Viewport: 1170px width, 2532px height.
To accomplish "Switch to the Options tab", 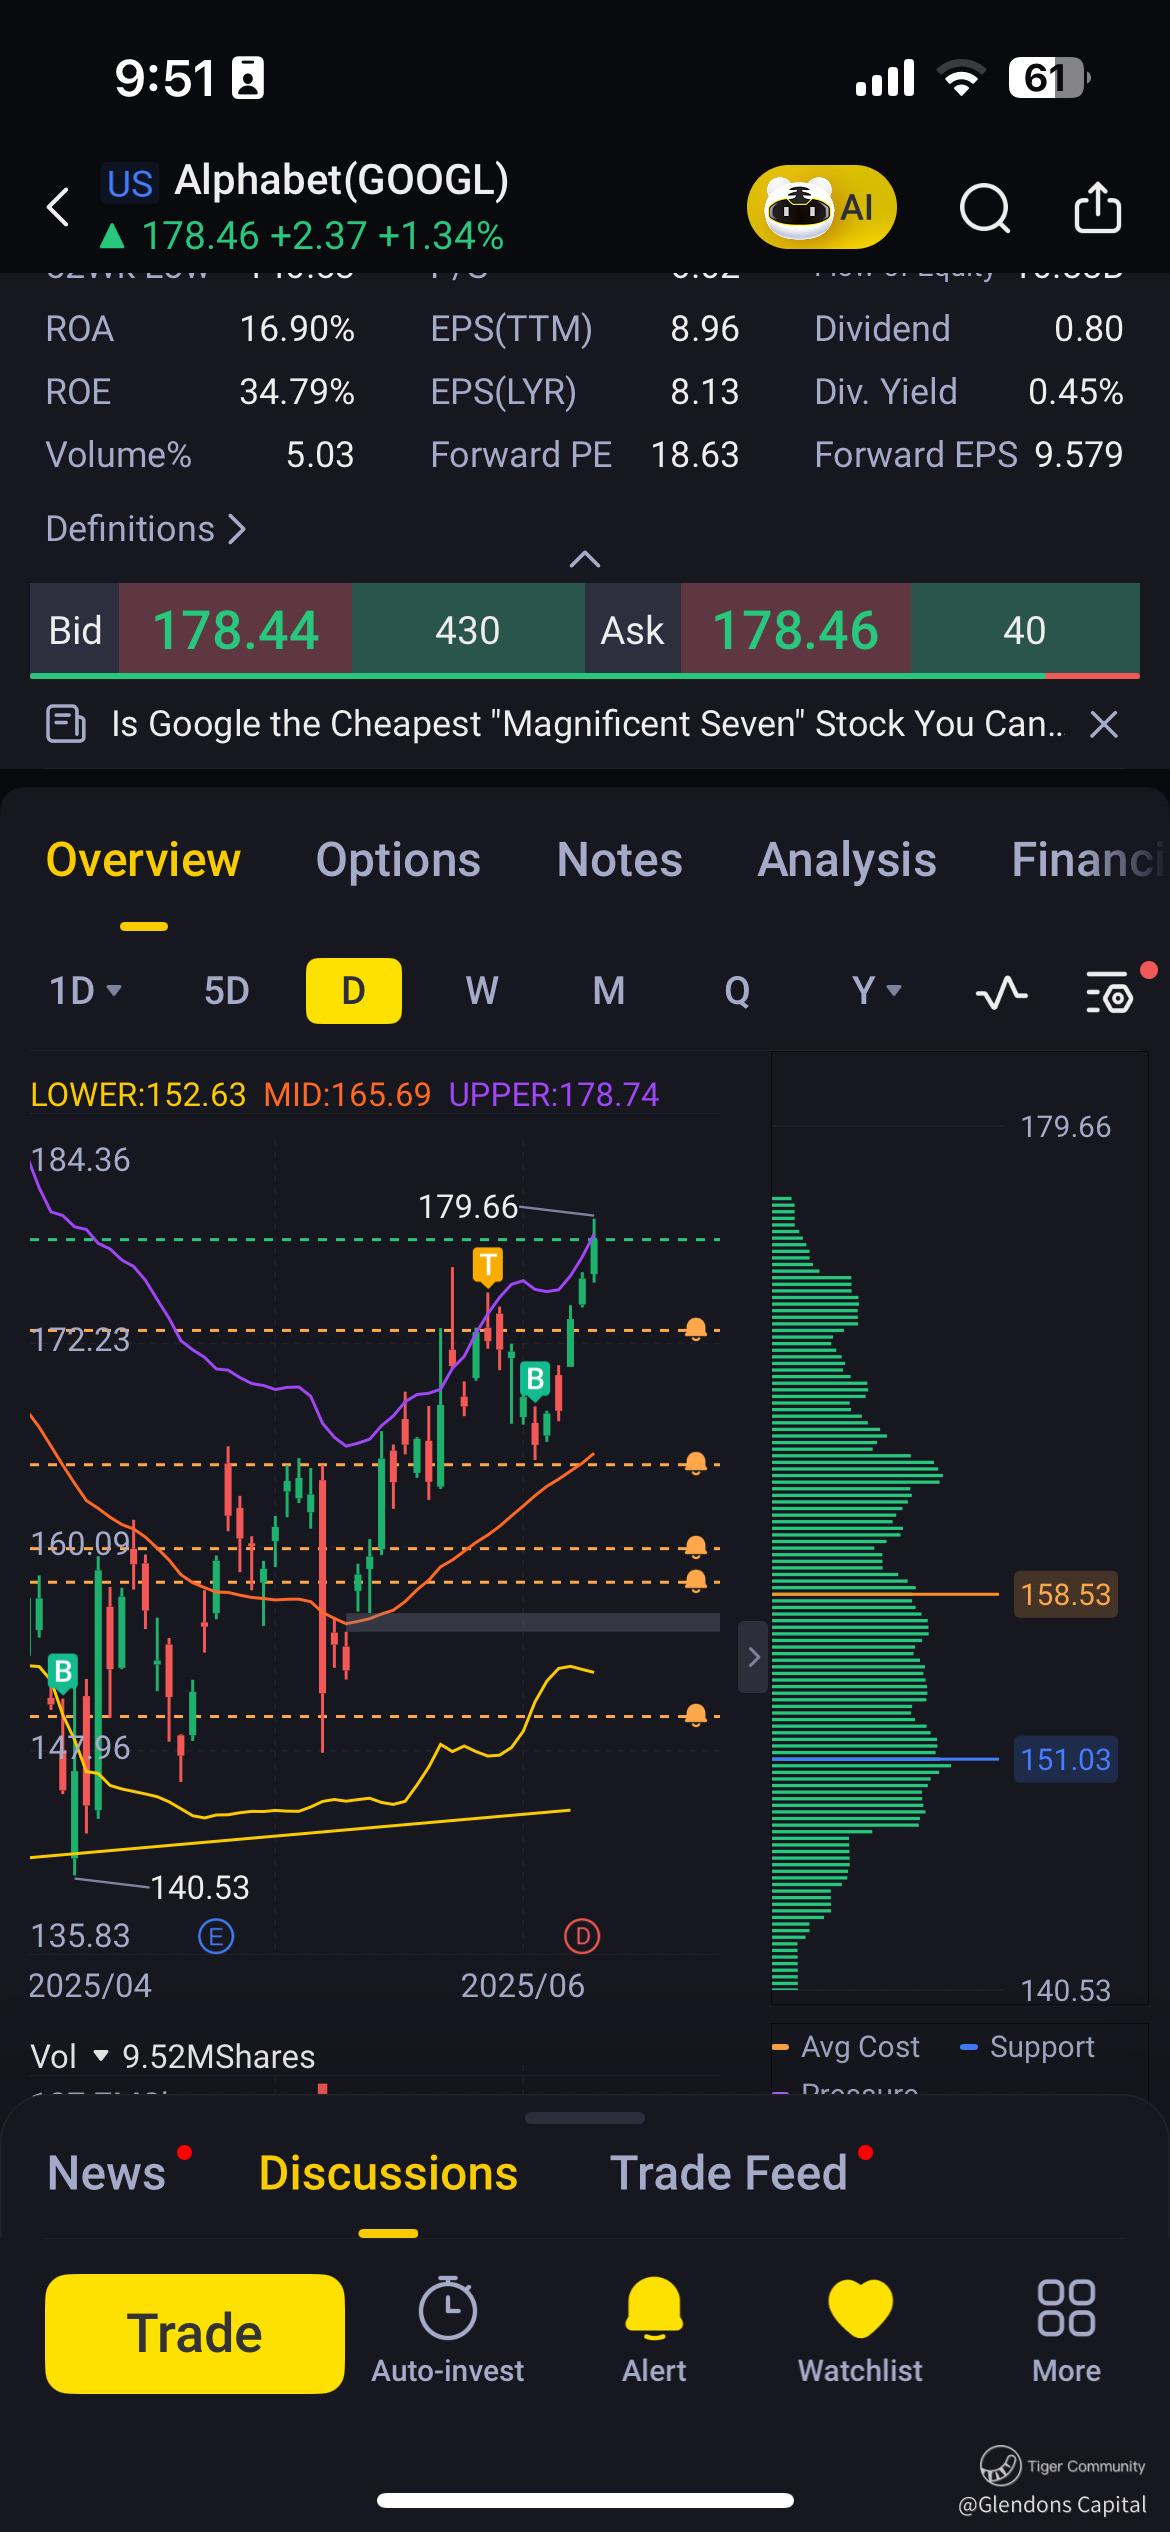I will click(398, 860).
